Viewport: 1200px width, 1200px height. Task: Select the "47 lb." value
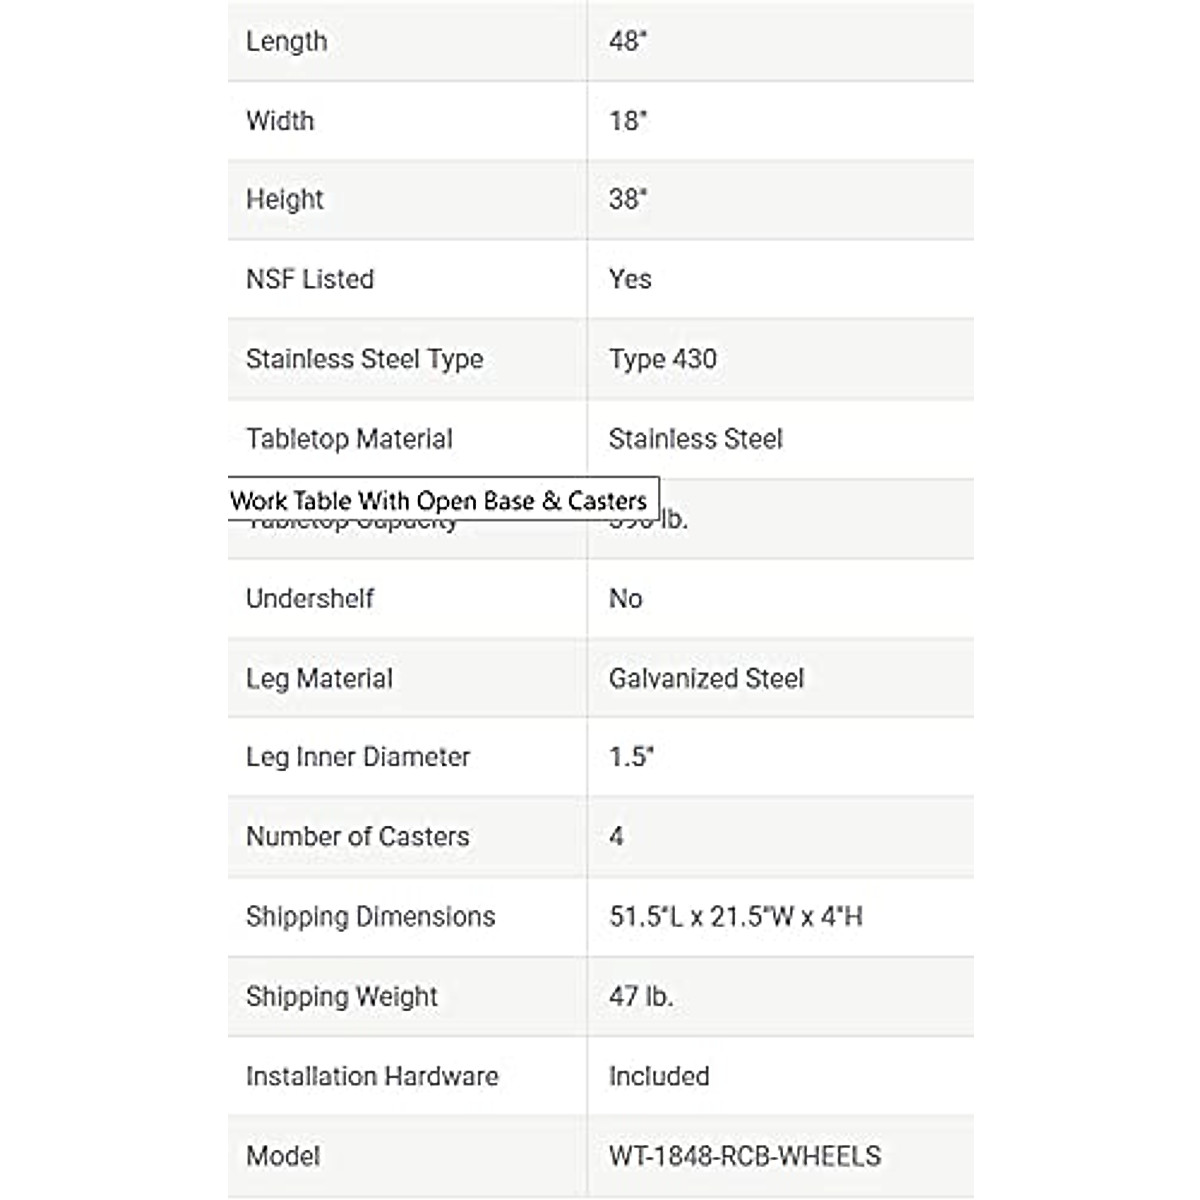641,996
